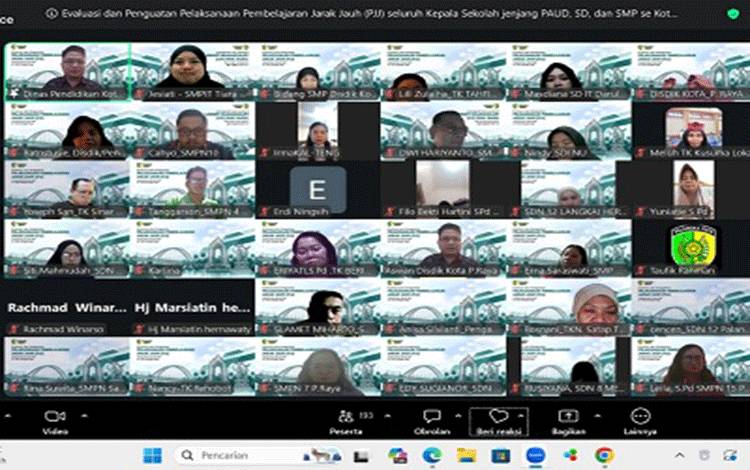Open the Lainnya more options menu
750x470 pixels.
(640, 422)
